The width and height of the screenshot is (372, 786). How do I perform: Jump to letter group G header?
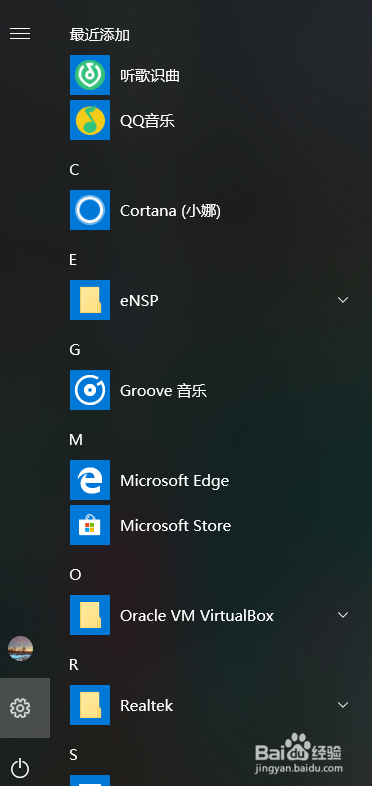75,349
